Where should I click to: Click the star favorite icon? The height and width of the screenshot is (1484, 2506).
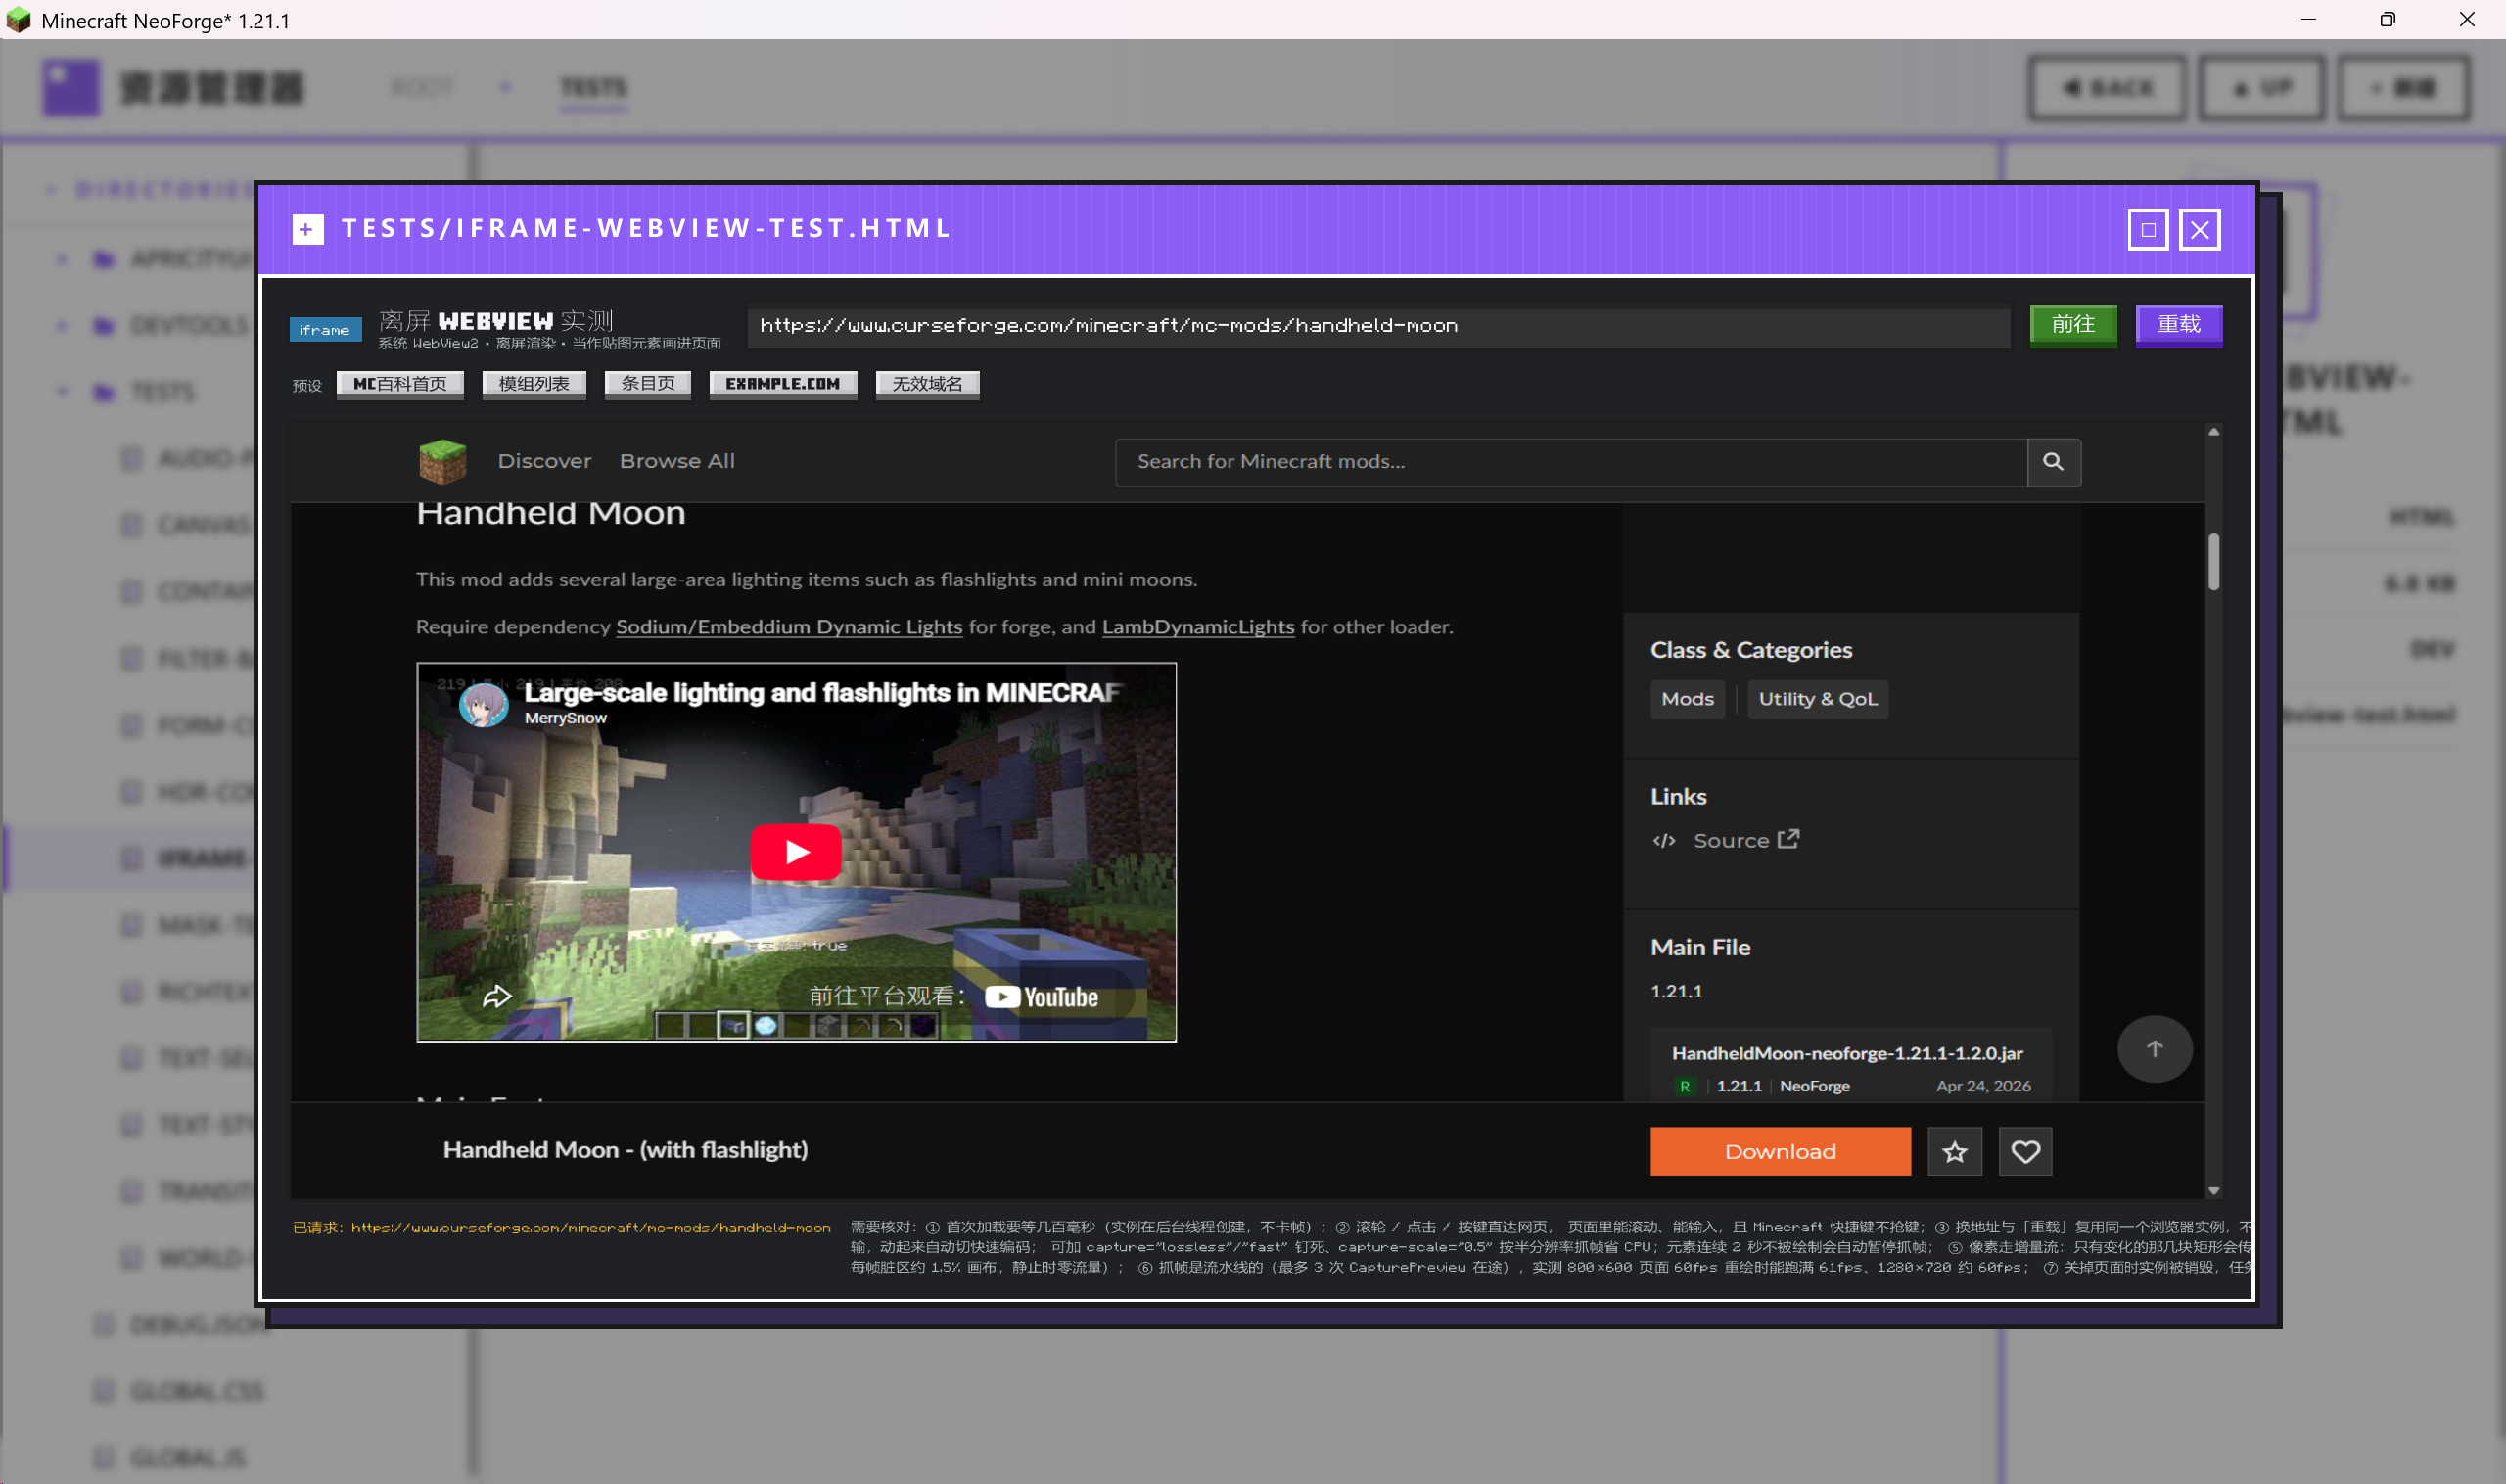pos(1954,1151)
